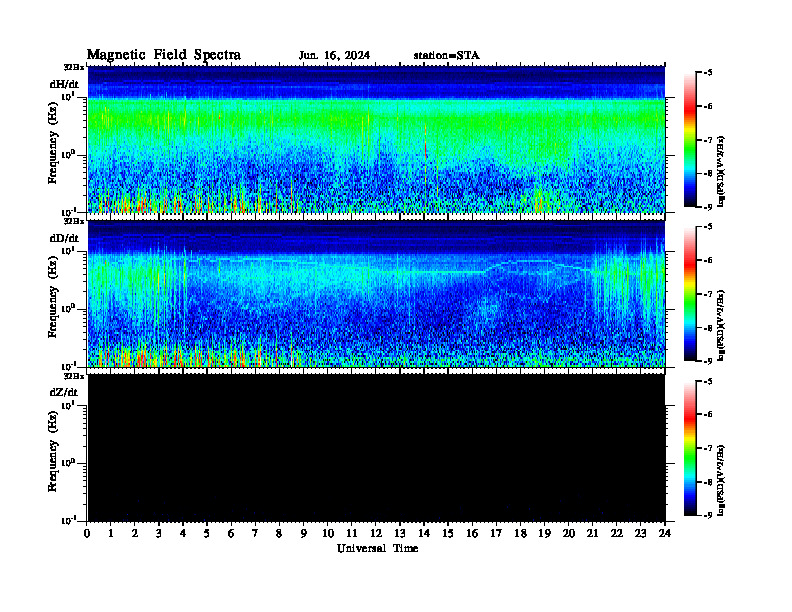The image size is (792, 612).
Task: Select the dZ/dt panel color bar
Action: [x=689, y=448]
